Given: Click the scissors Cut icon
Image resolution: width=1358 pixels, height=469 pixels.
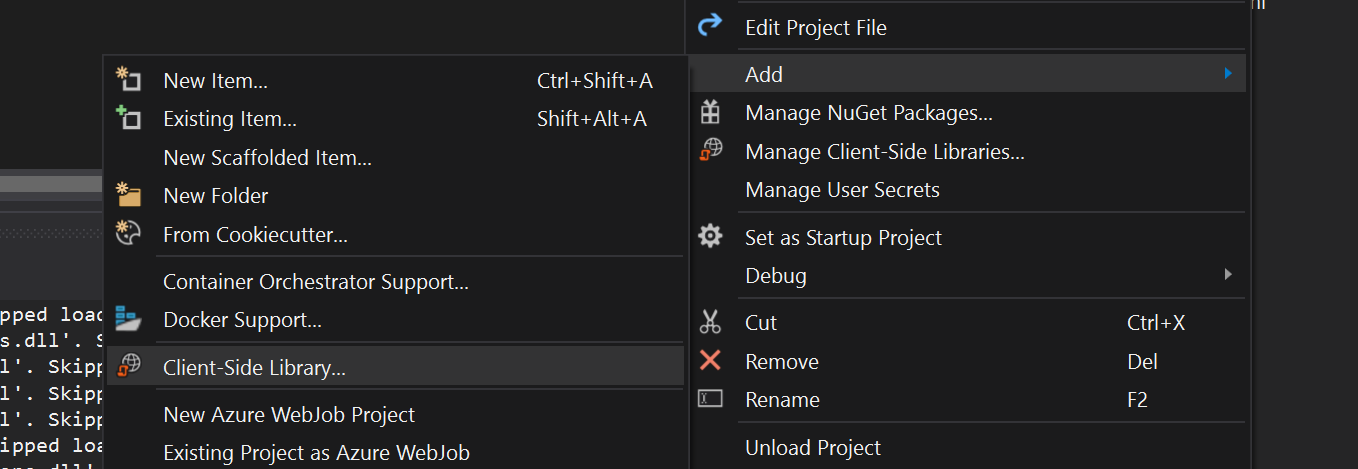Looking at the screenshot, I should (709, 322).
